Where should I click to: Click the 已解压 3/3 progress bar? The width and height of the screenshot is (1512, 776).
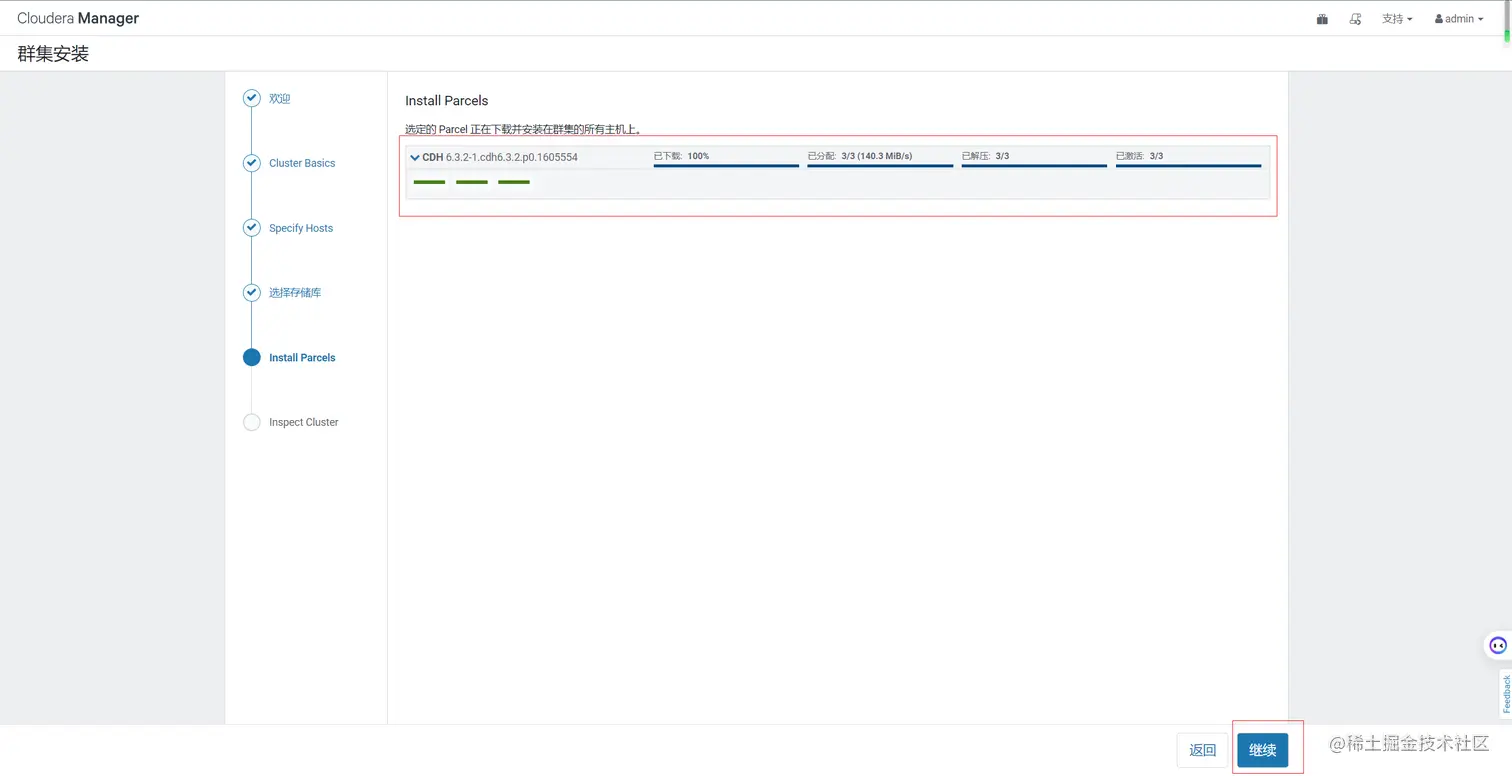coord(1034,165)
